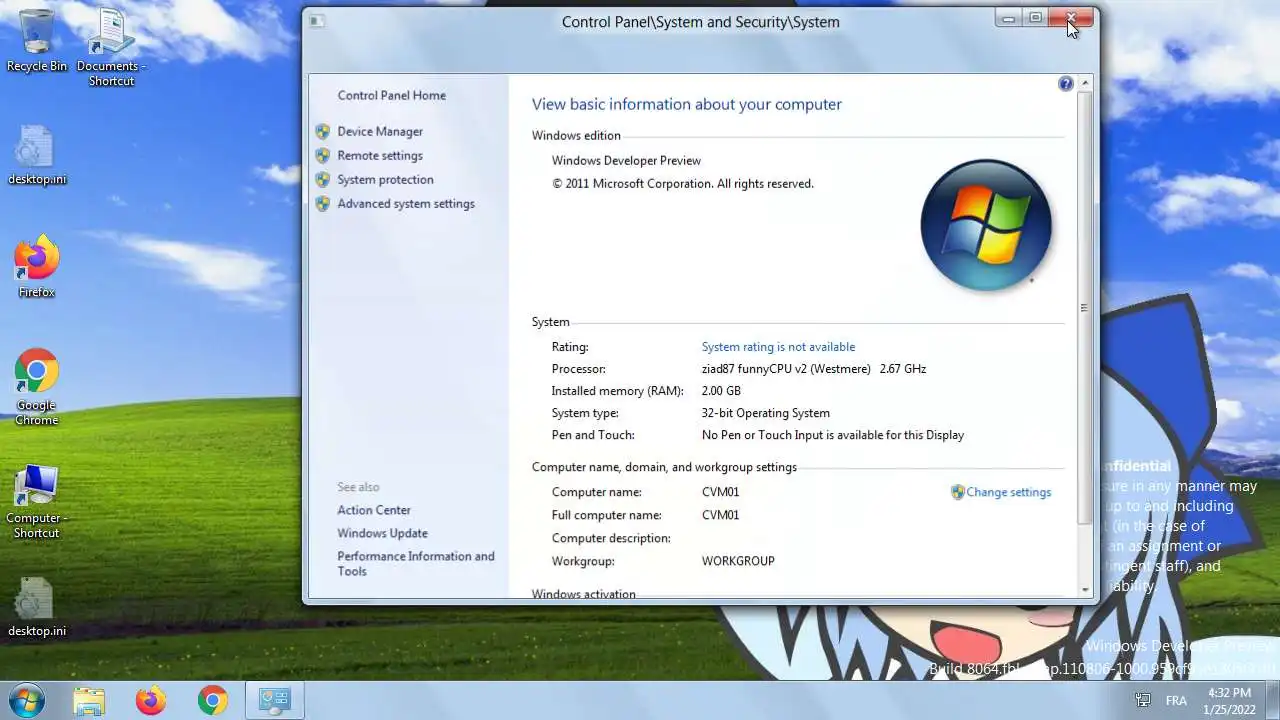
Task: Click the Full computer name value CVM01
Action: click(x=720, y=515)
